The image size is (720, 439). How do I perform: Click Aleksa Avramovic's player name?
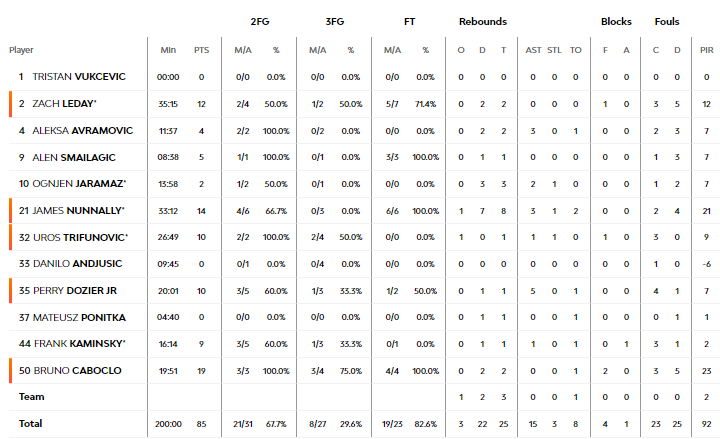point(82,131)
